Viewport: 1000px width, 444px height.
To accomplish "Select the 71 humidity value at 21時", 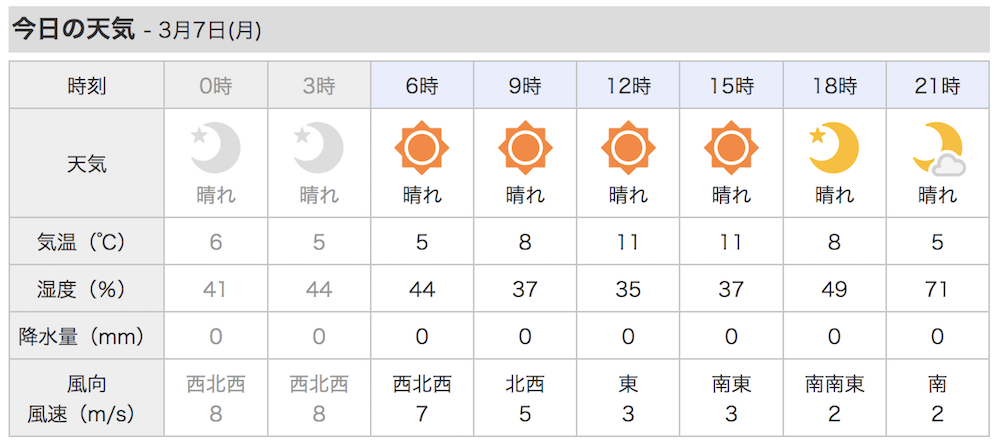I will coord(938,289).
